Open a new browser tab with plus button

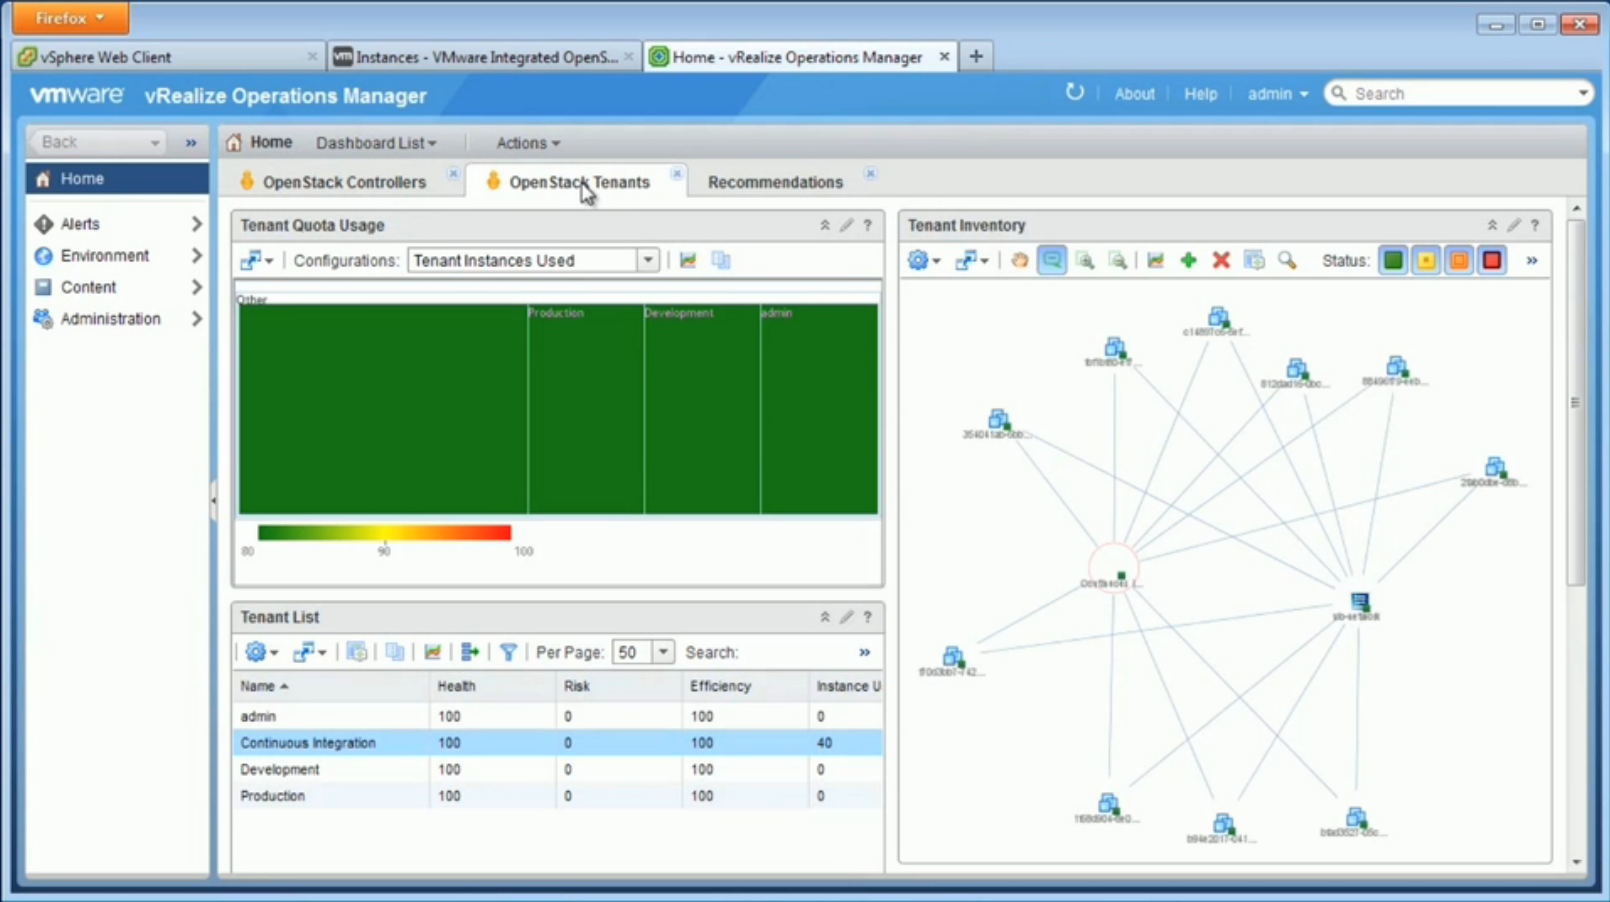pos(976,57)
